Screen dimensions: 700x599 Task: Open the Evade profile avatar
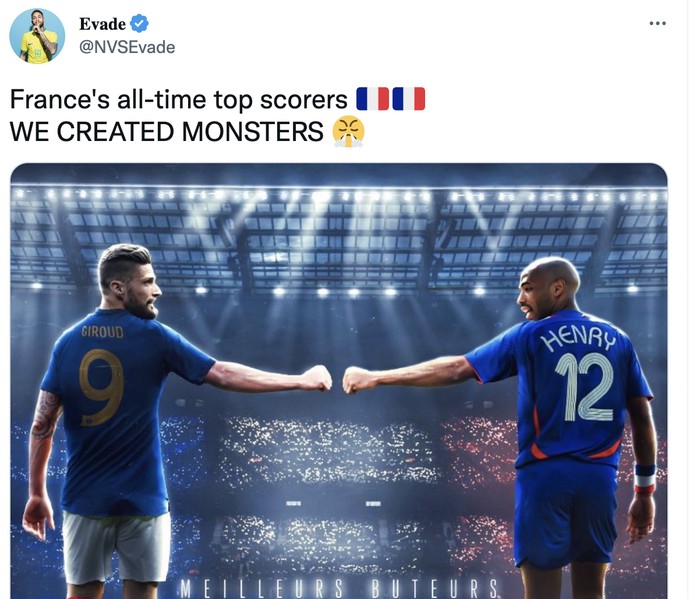[x=37, y=36]
